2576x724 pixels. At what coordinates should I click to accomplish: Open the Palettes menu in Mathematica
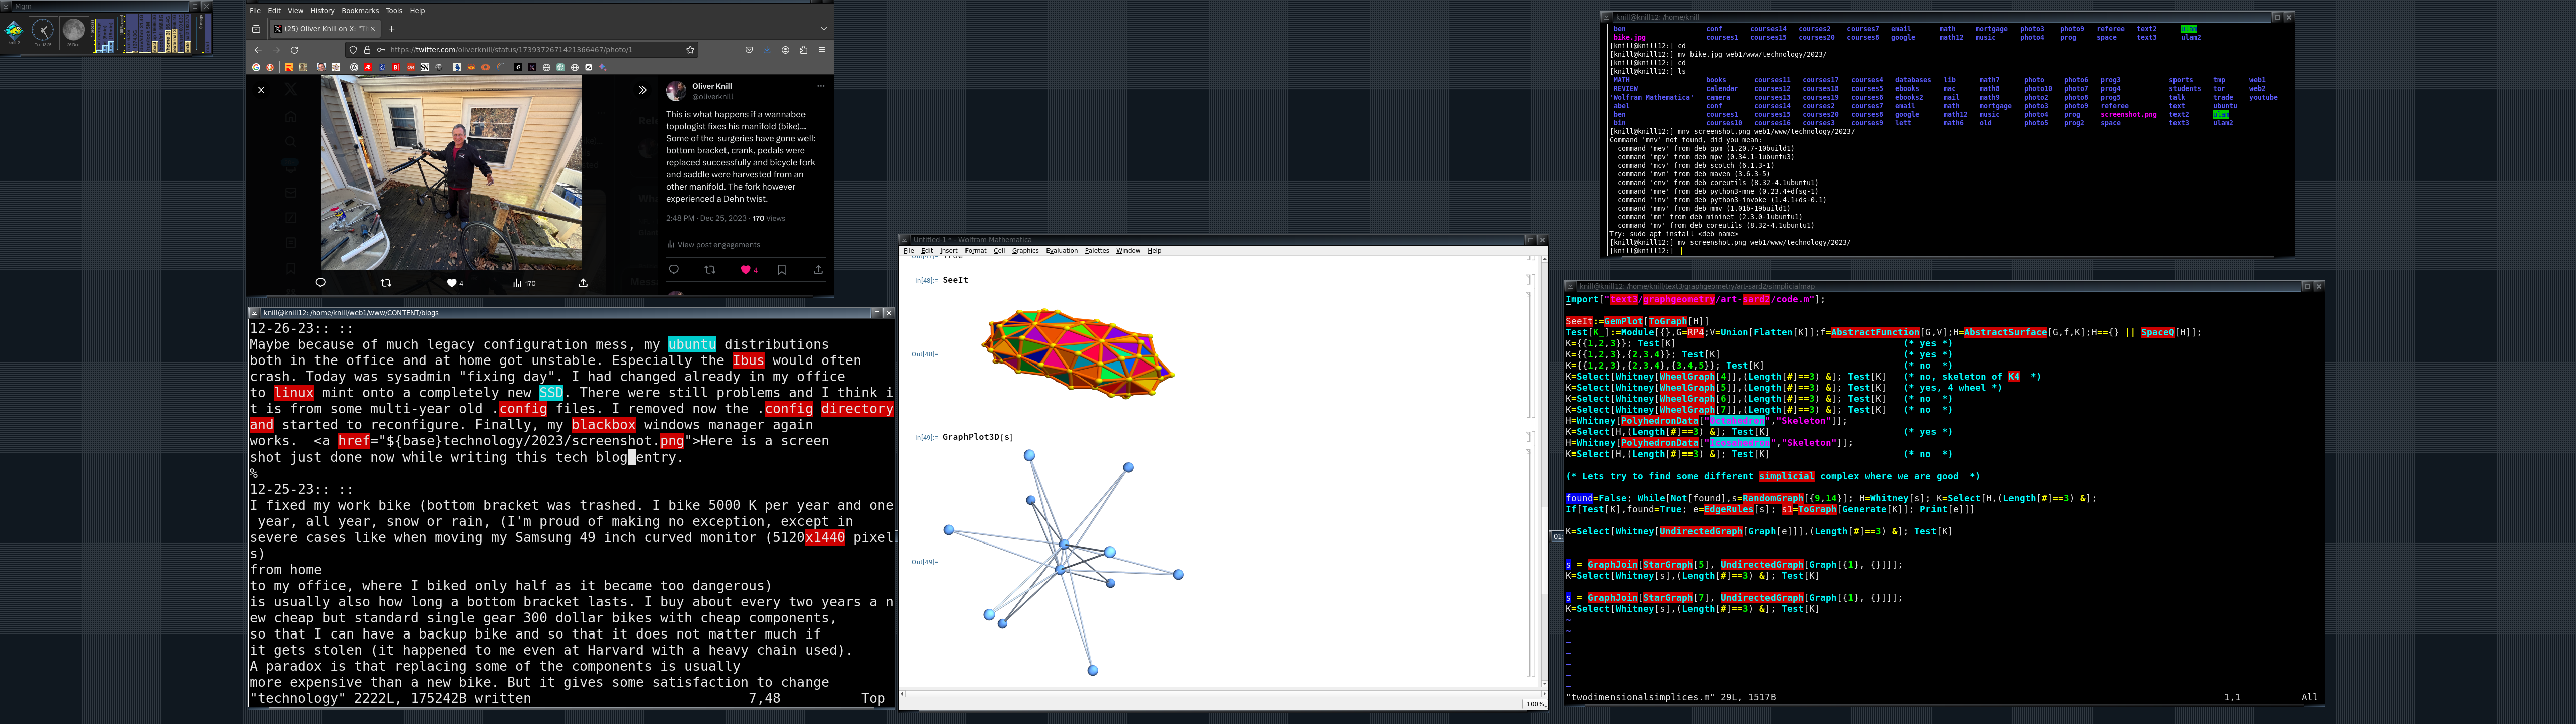1097,251
